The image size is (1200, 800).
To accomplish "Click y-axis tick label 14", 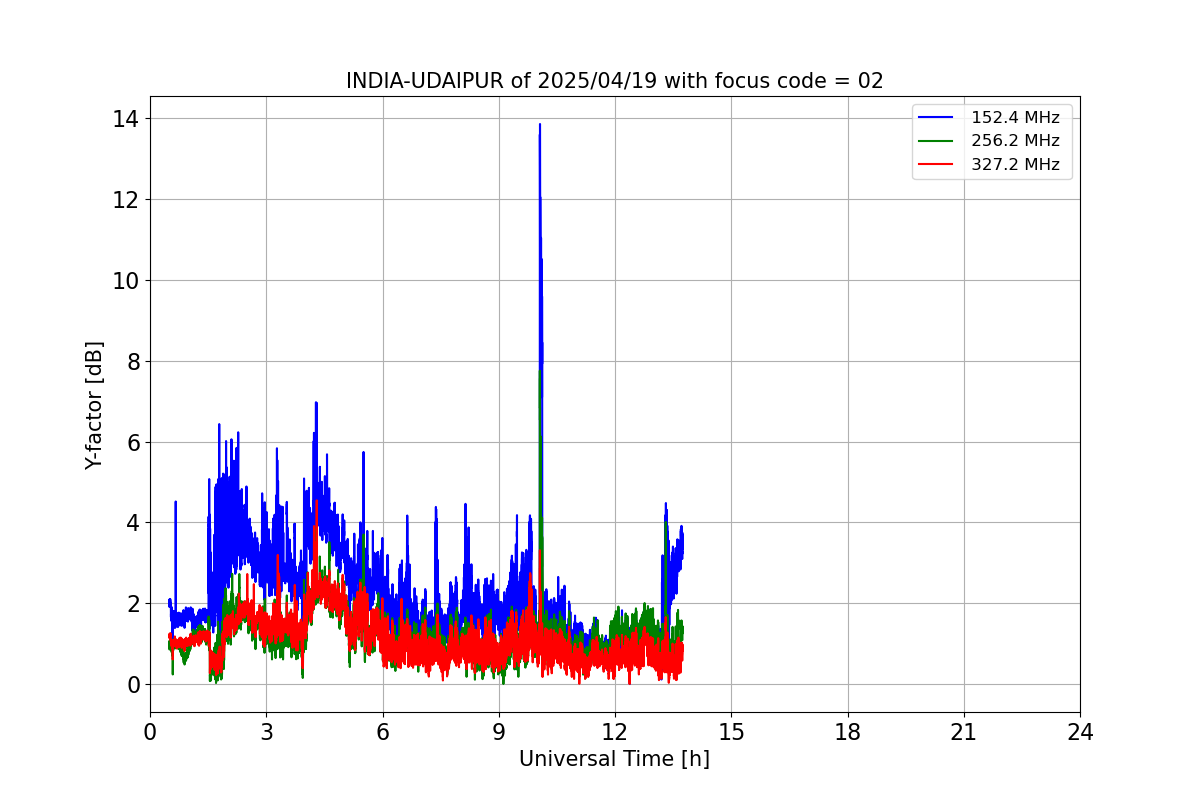I will pyautogui.click(x=126, y=119).
